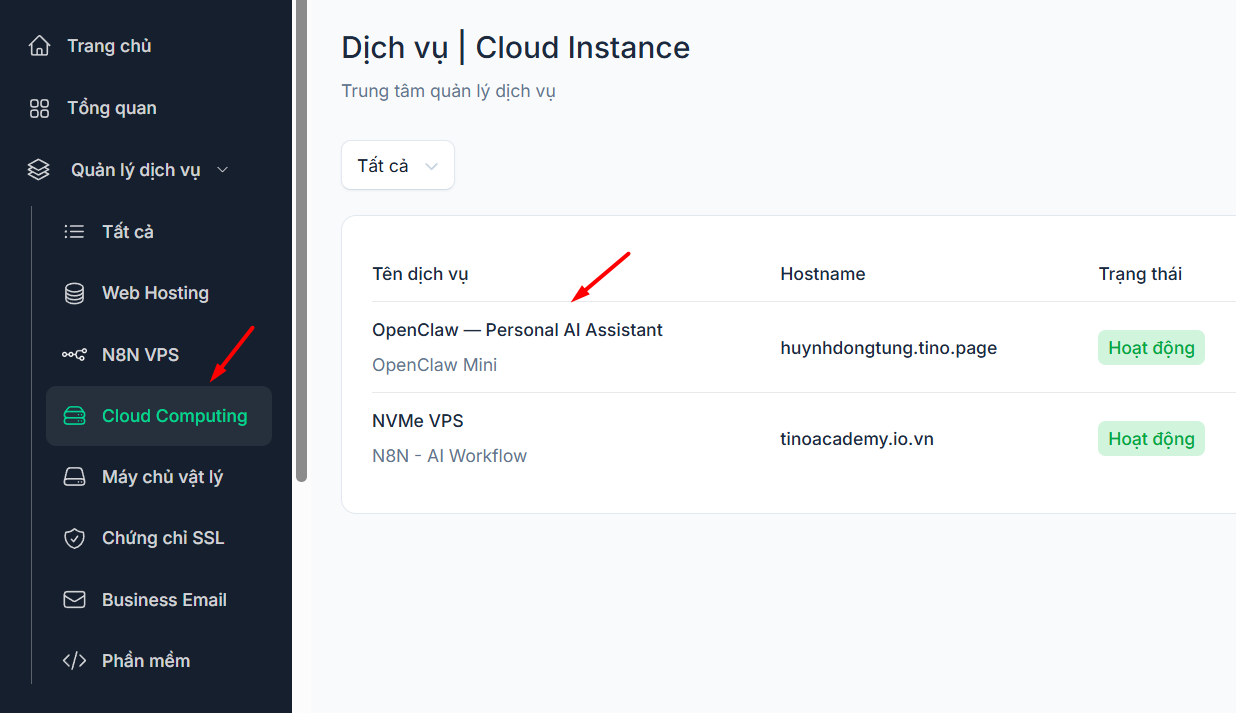Viewport: 1236px width, 713px height.
Task: Click the Chứng chỉ SSL shield icon
Action: click(74, 538)
